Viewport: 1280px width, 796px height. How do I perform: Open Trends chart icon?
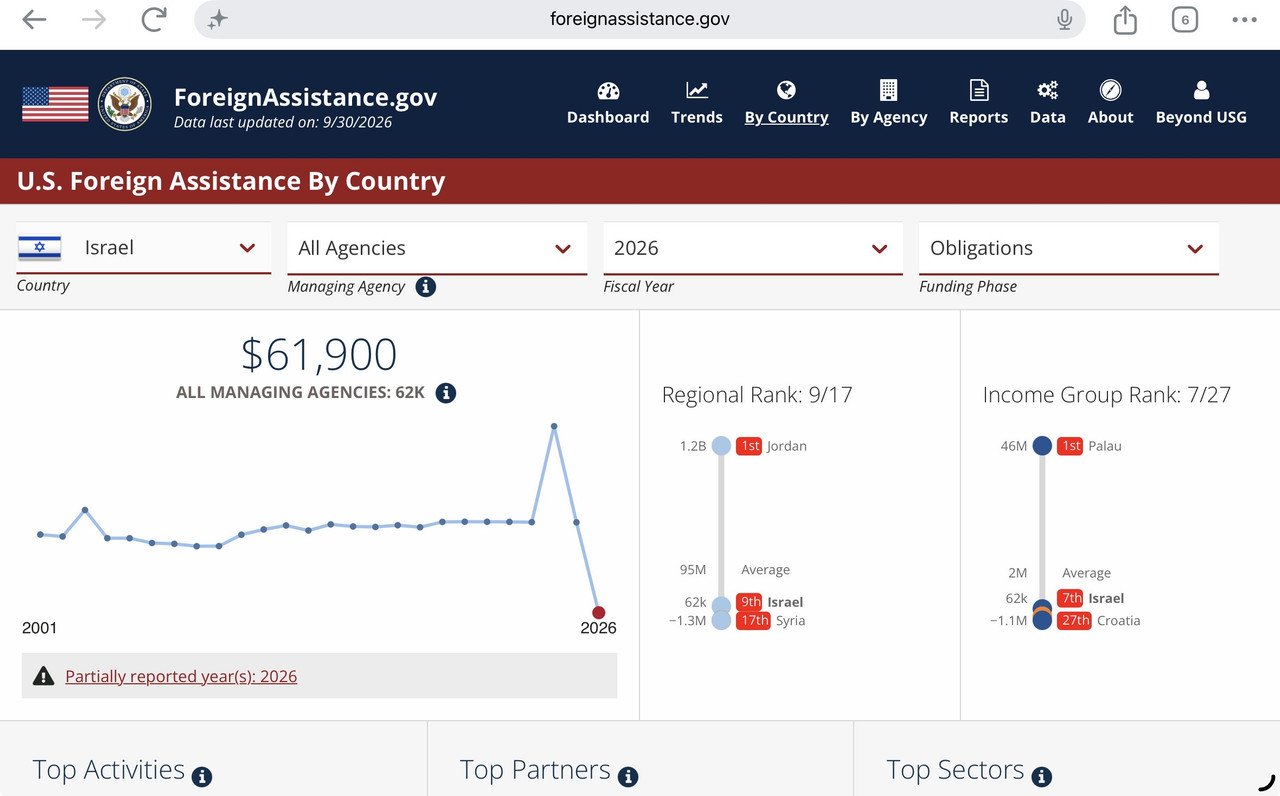tap(697, 91)
